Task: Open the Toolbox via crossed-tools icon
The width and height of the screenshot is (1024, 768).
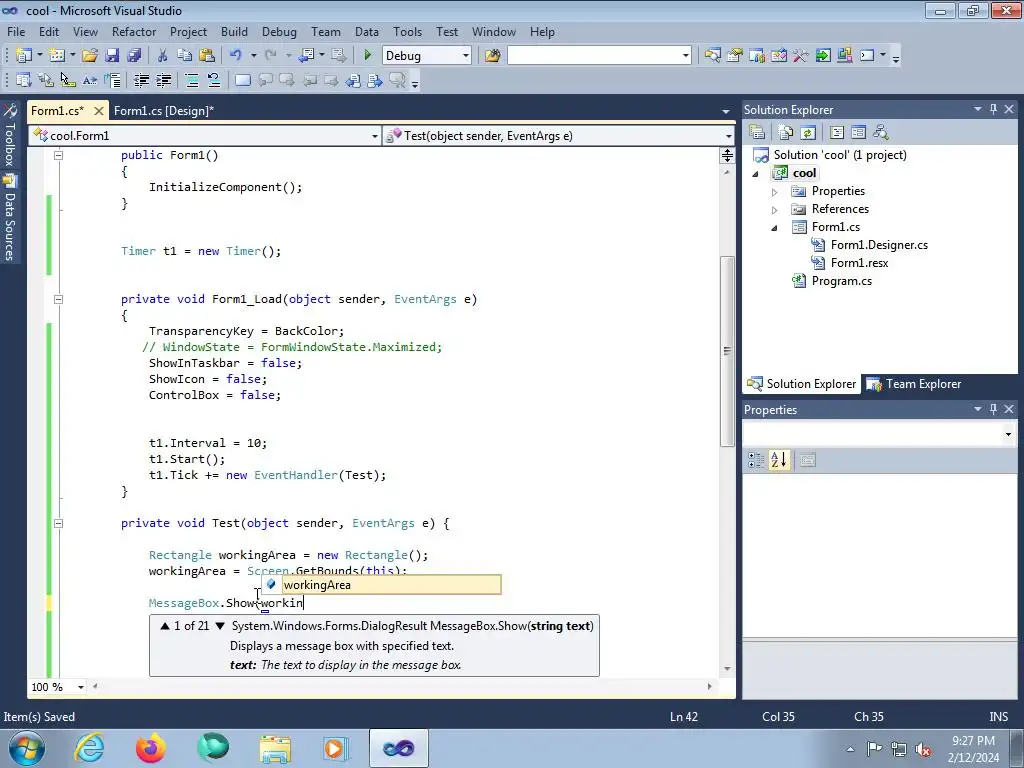Action: [x=801, y=56]
